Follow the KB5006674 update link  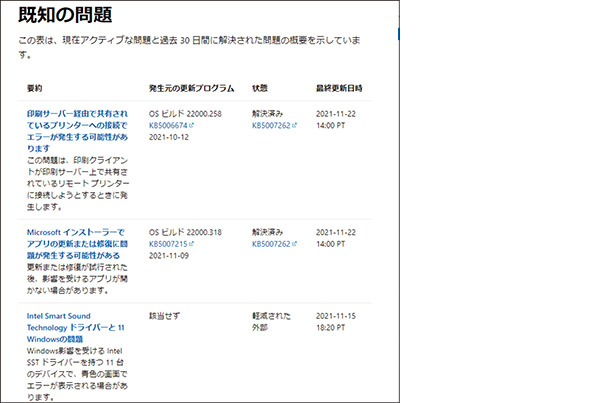coord(167,125)
